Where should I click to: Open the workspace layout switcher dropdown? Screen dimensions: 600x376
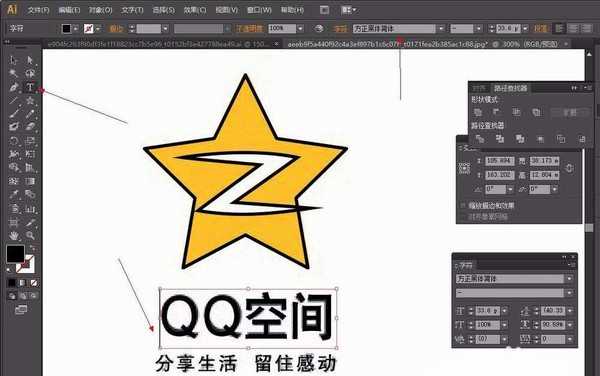tap(349, 10)
